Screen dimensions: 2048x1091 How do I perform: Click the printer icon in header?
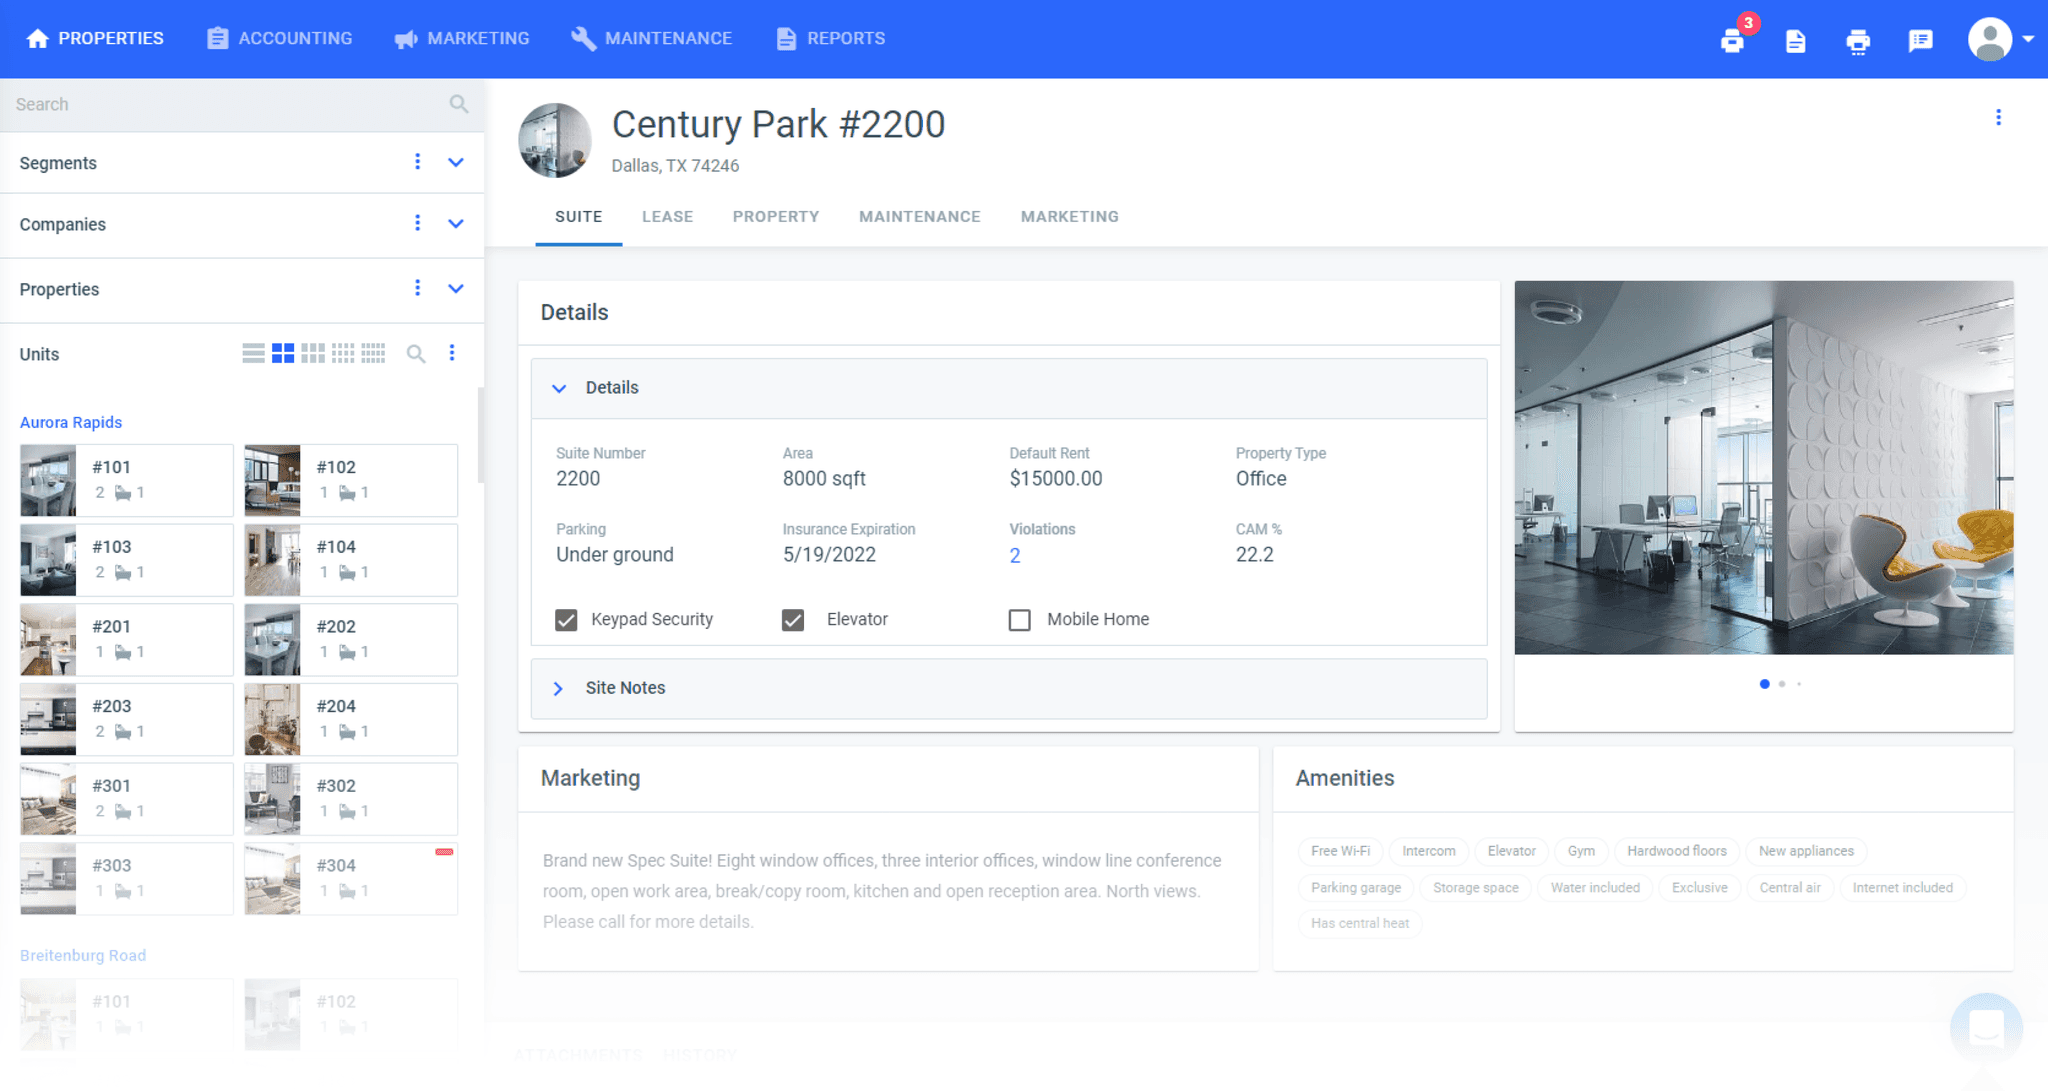point(1858,41)
